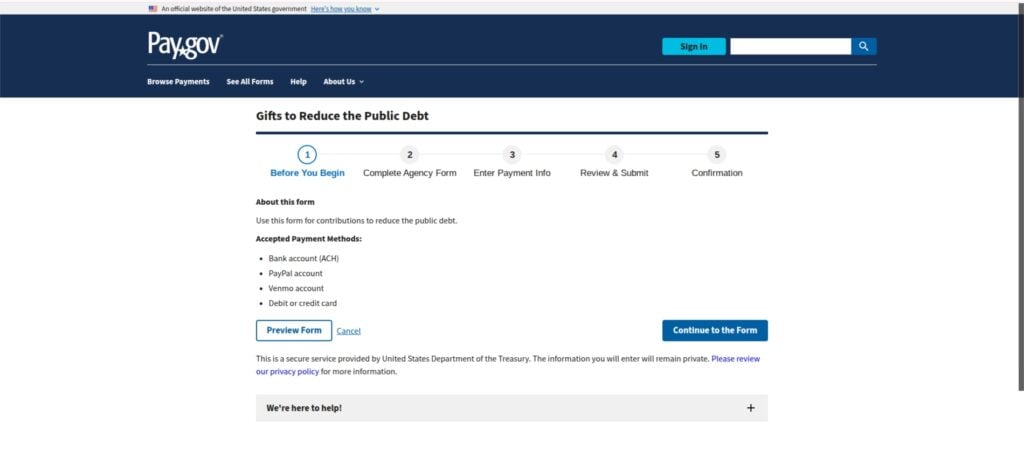Click 'An official website' banner text

pyautogui.click(x=234, y=8)
